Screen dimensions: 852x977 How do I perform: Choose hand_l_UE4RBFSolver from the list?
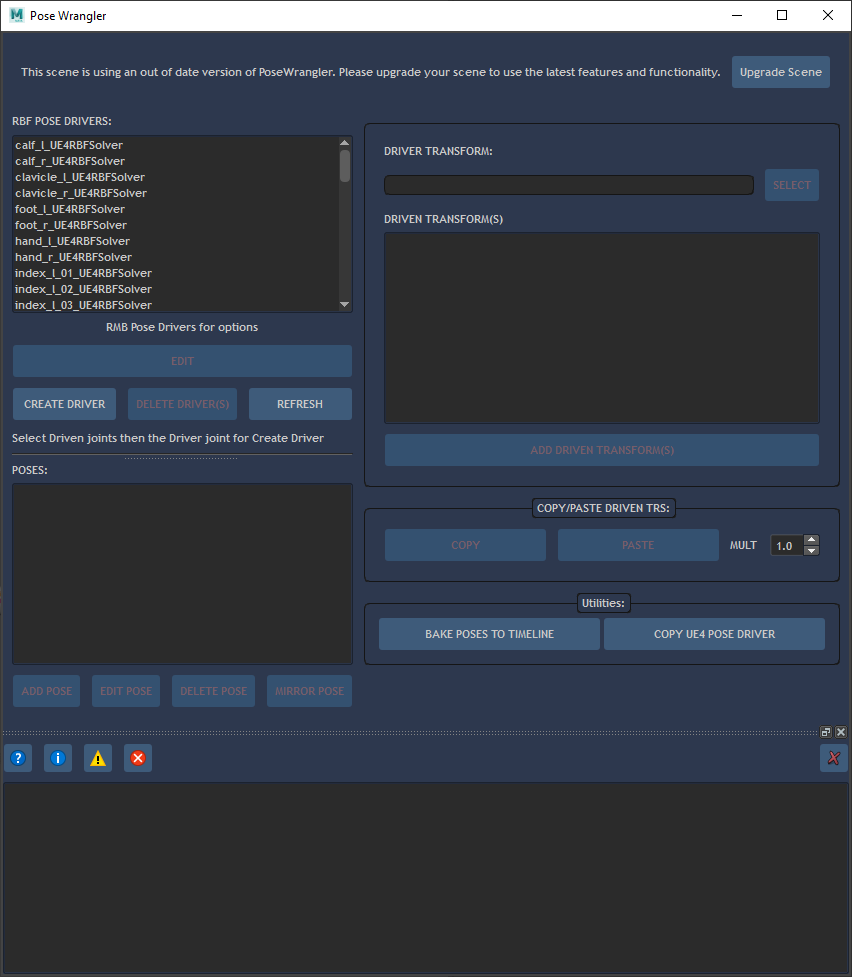point(72,241)
